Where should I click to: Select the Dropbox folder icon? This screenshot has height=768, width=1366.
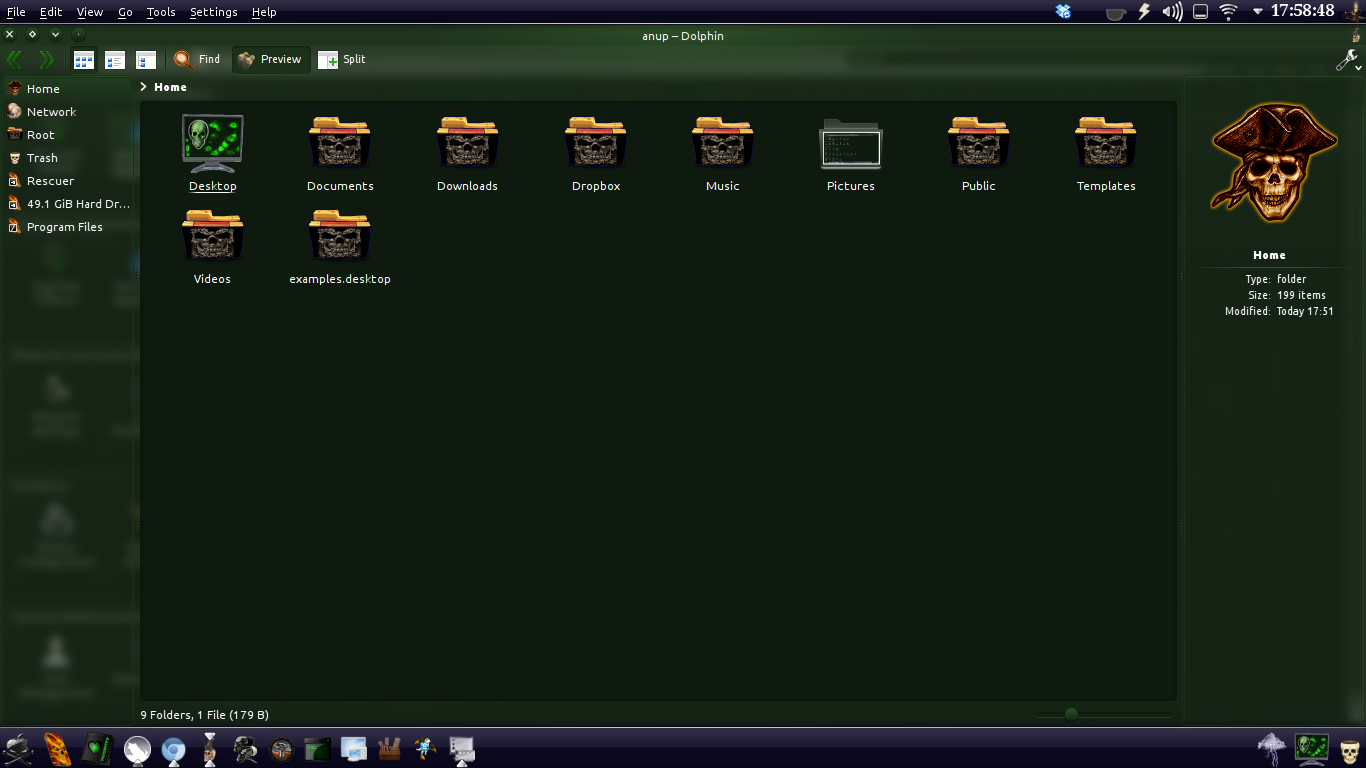coord(596,143)
